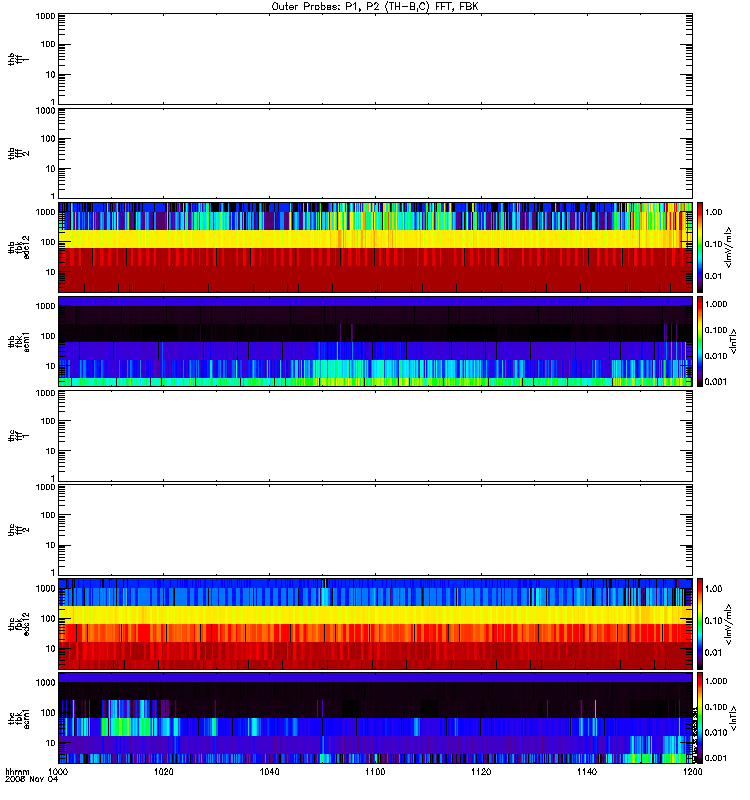Click the plot title 'Outer Probes: P1, P2 (TH-B,C) FFT, FBK'

375,7
